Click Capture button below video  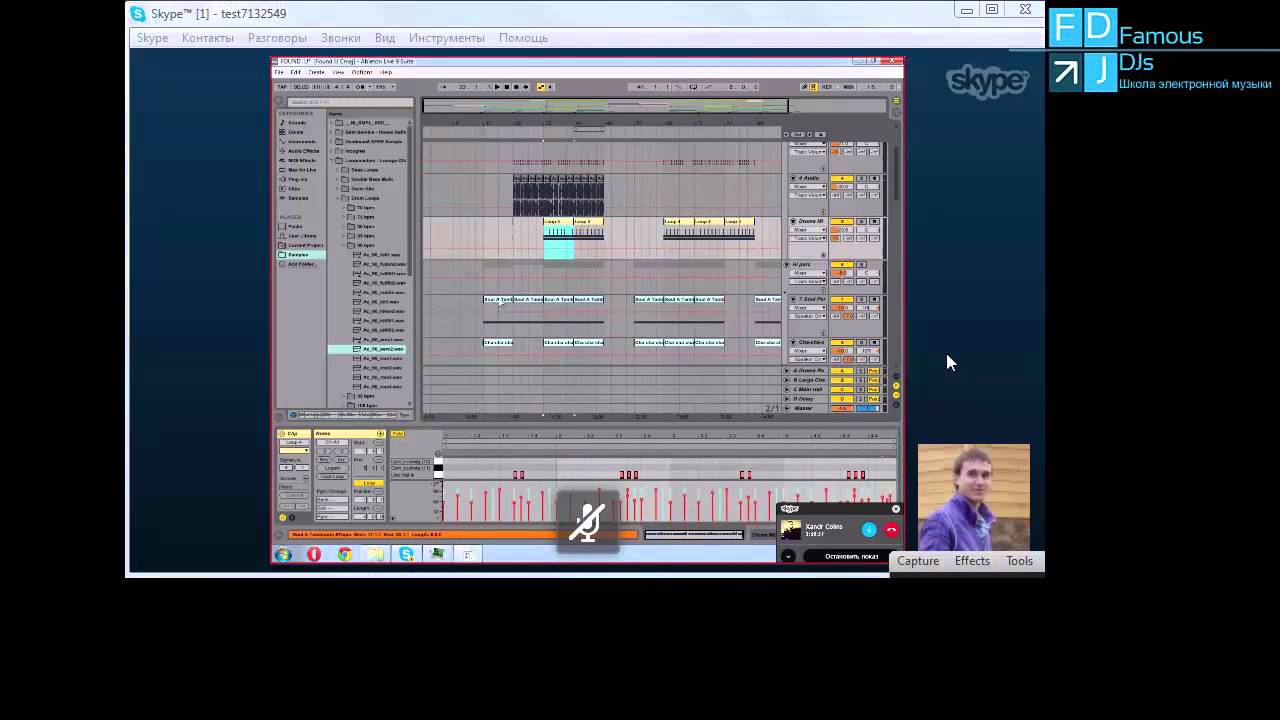coord(918,561)
